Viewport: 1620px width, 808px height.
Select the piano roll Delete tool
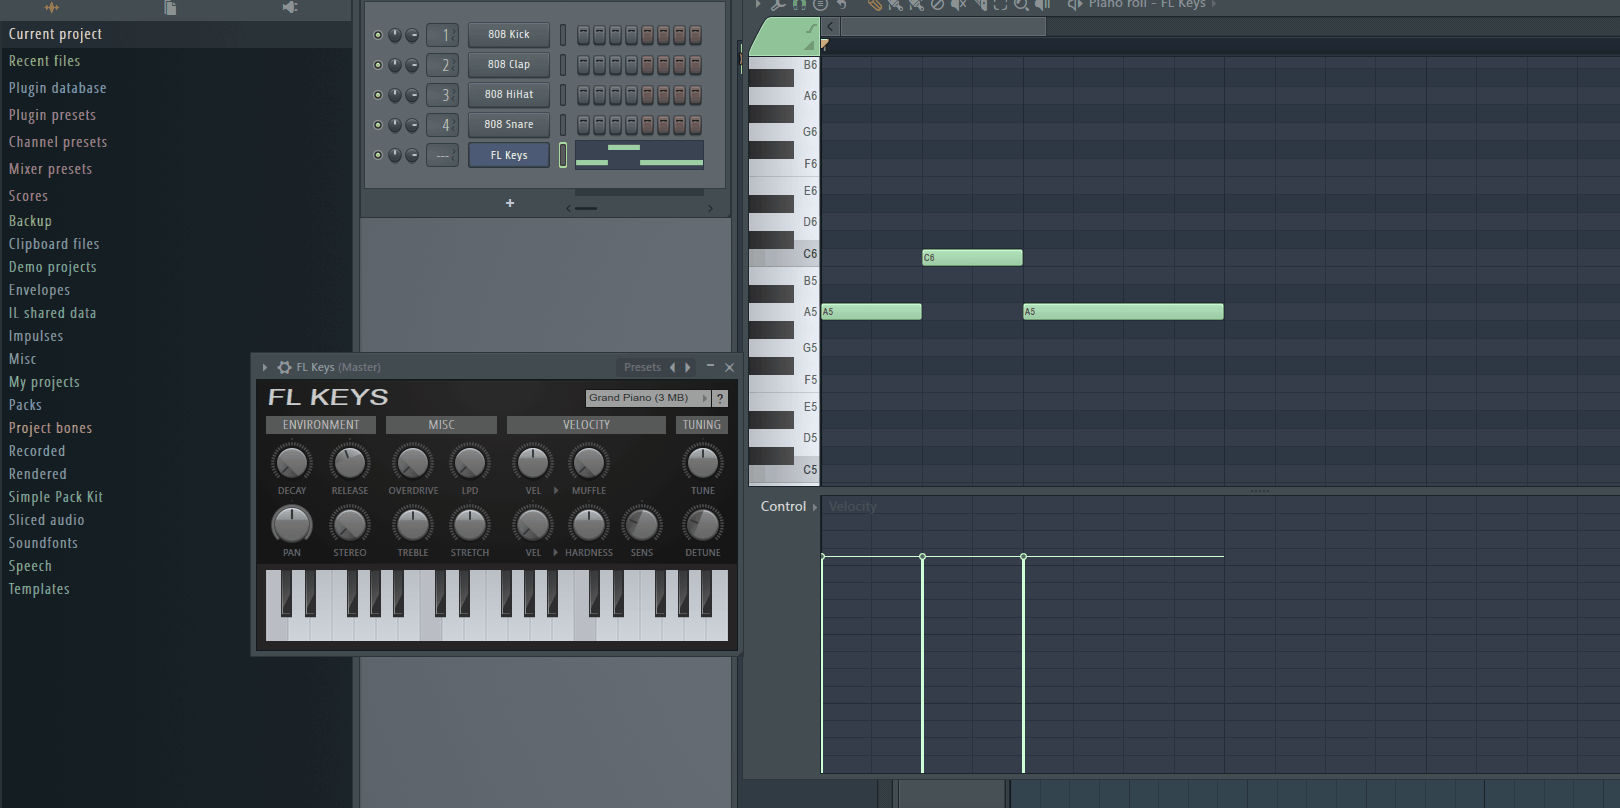937,5
